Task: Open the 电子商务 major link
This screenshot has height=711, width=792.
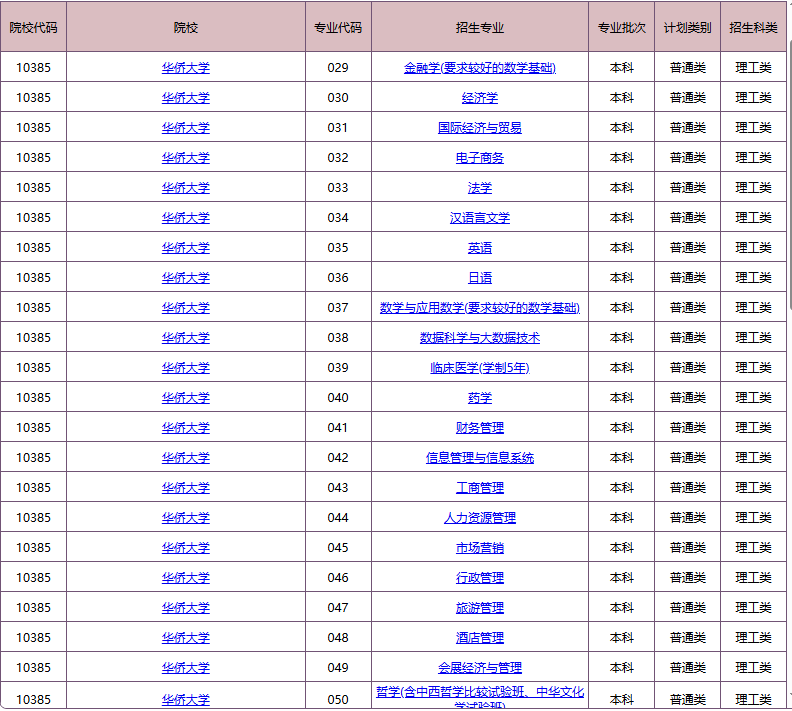Action: [x=479, y=158]
